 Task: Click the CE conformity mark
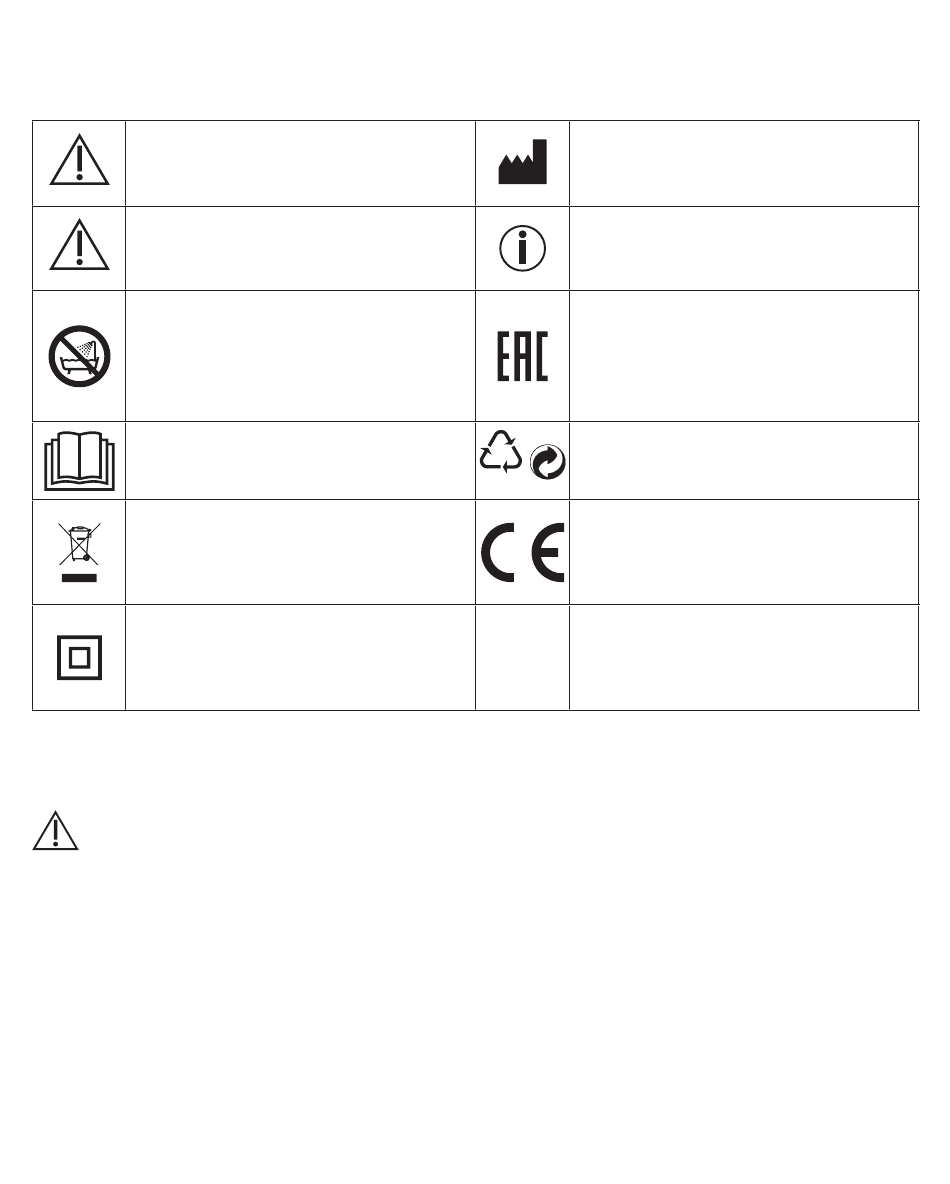point(523,552)
